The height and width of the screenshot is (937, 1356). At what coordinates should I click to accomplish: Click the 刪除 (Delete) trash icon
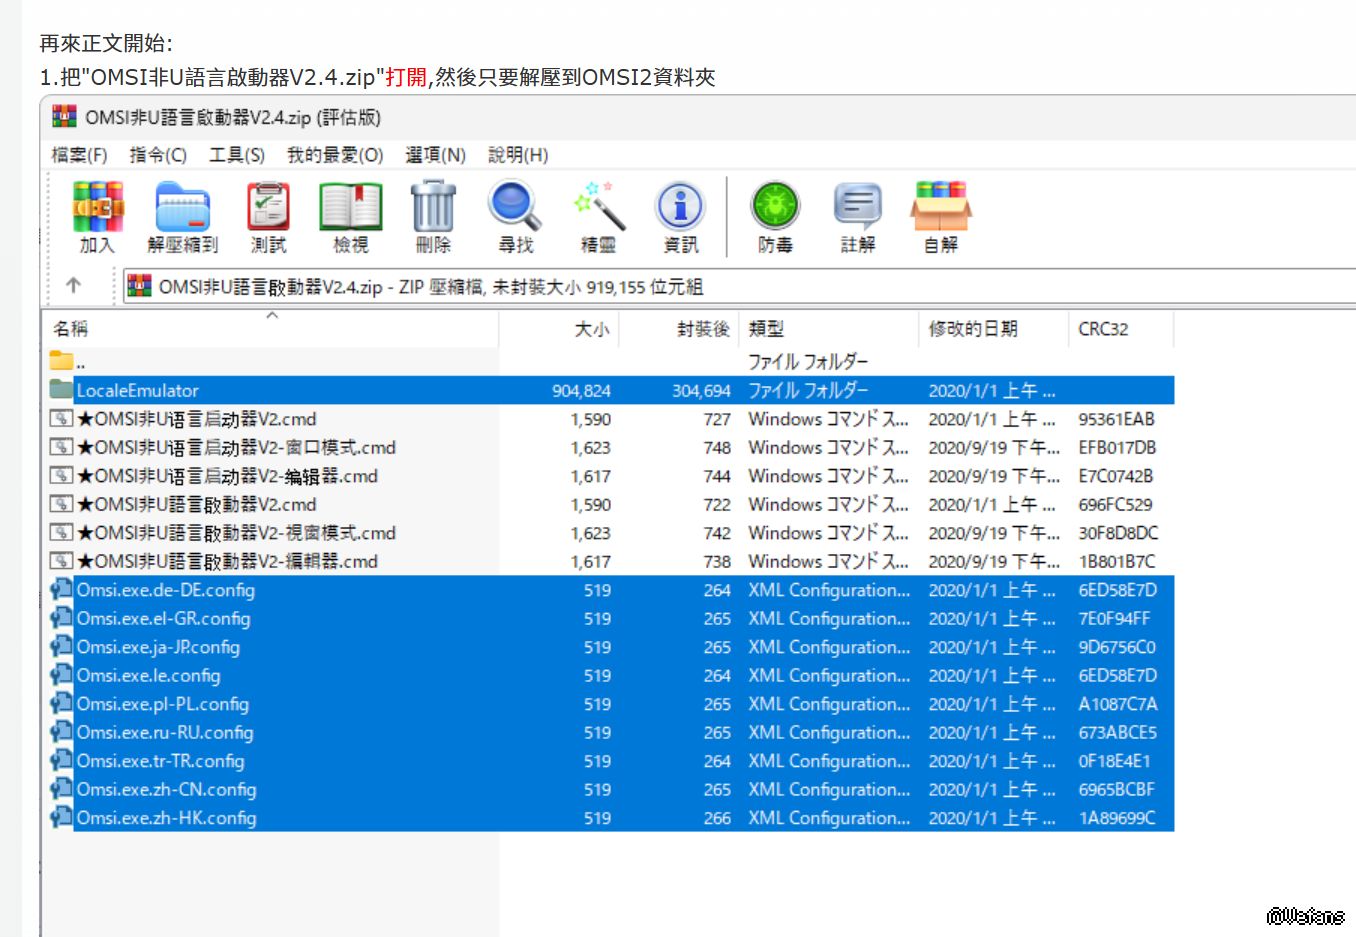pyautogui.click(x=433, y=208)
